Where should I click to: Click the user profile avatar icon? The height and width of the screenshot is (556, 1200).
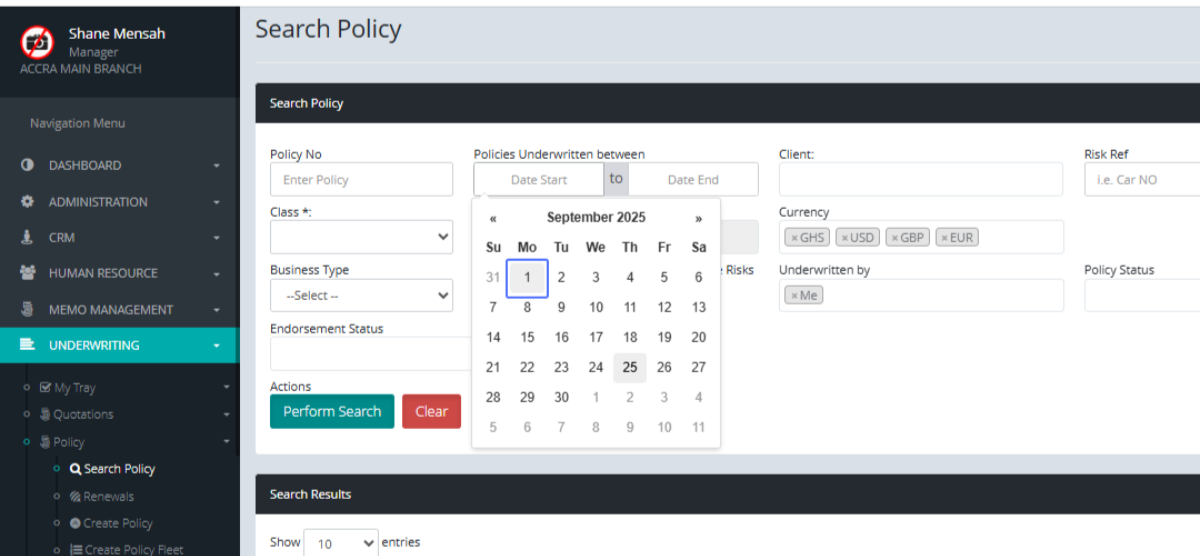coord(37,42)
